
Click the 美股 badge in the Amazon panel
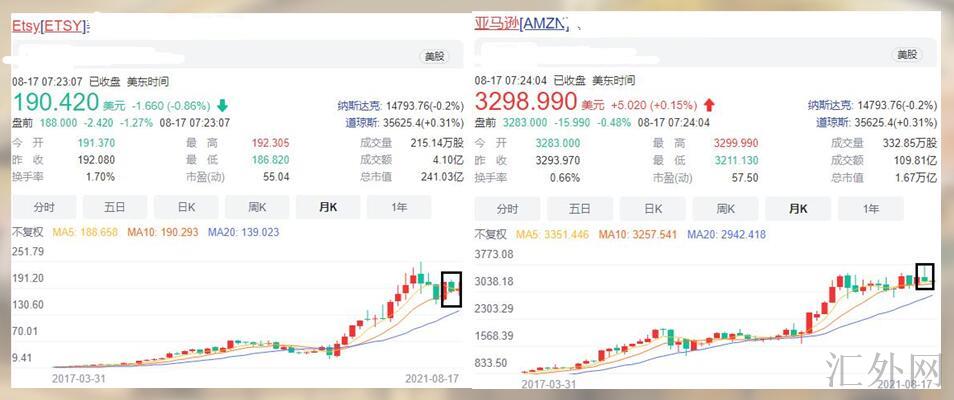907,55
